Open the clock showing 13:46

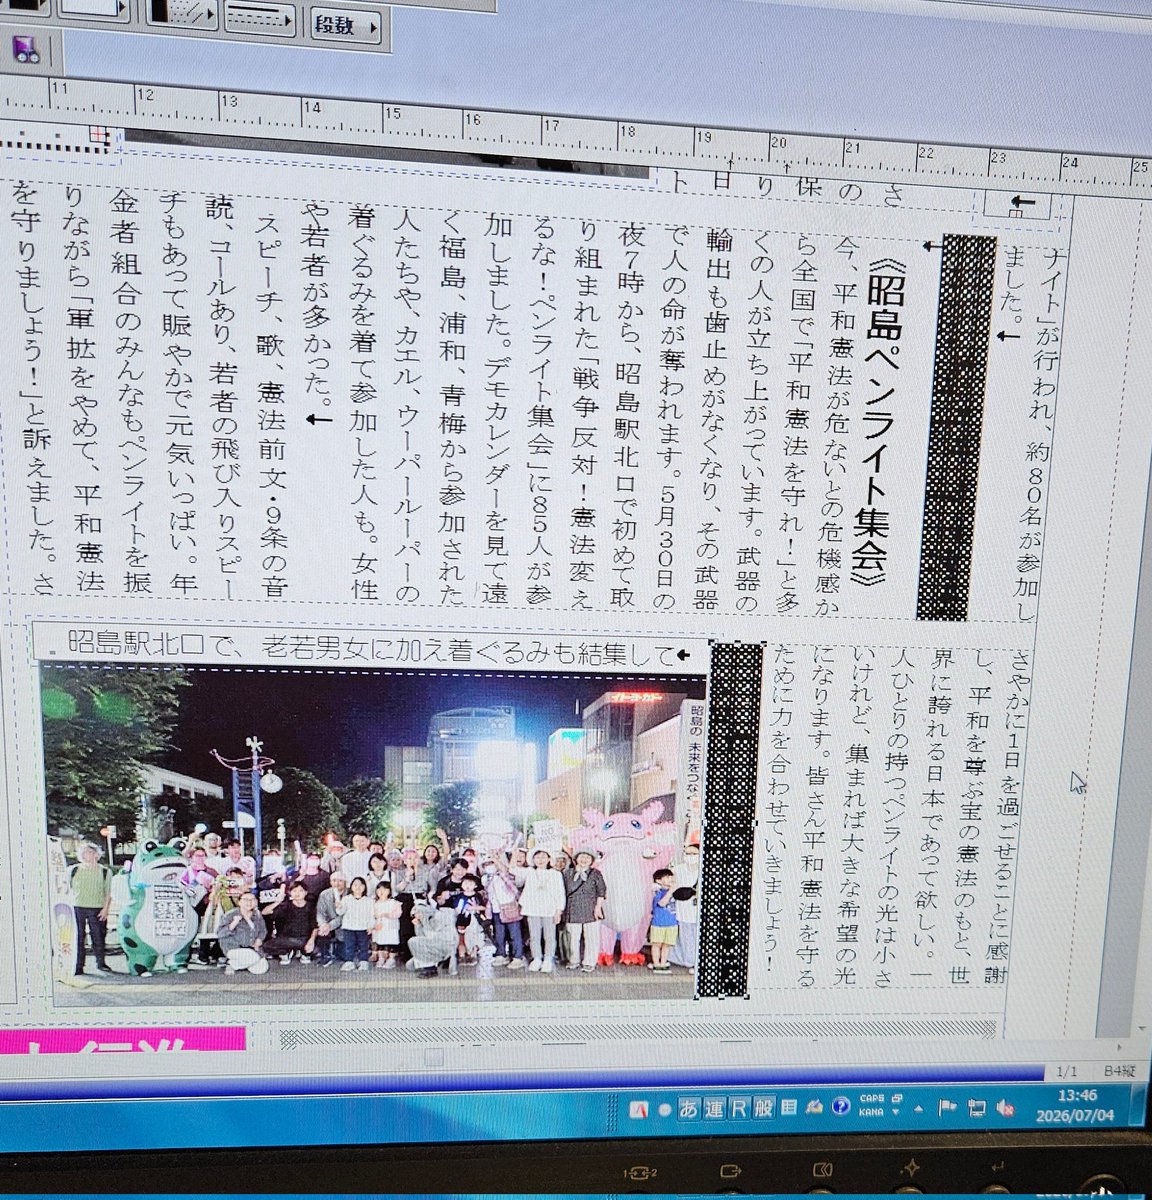click(x=1077, y=1107)
